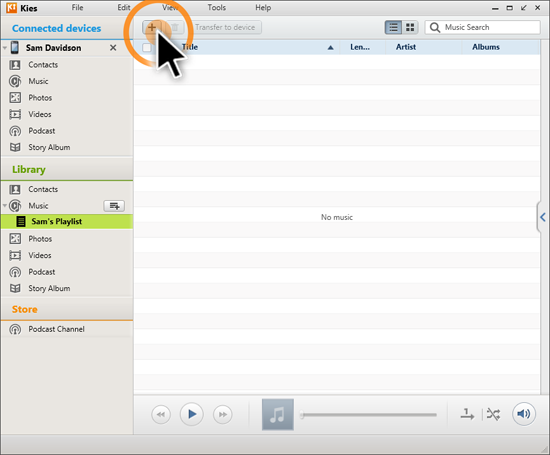Click the Transfer to device button
Image resolution: width=550 pixels, height=455 pixels.
[225, 27]
